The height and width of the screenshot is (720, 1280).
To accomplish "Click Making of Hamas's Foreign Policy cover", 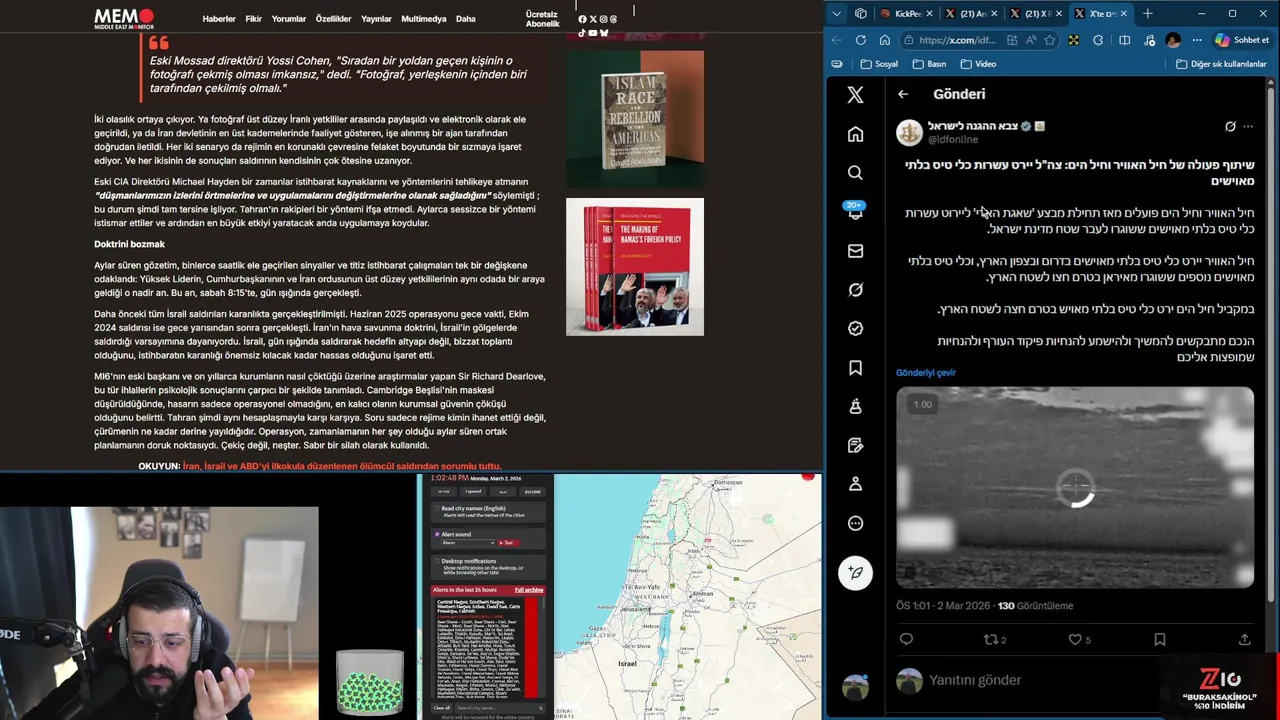I will point(635,267).
